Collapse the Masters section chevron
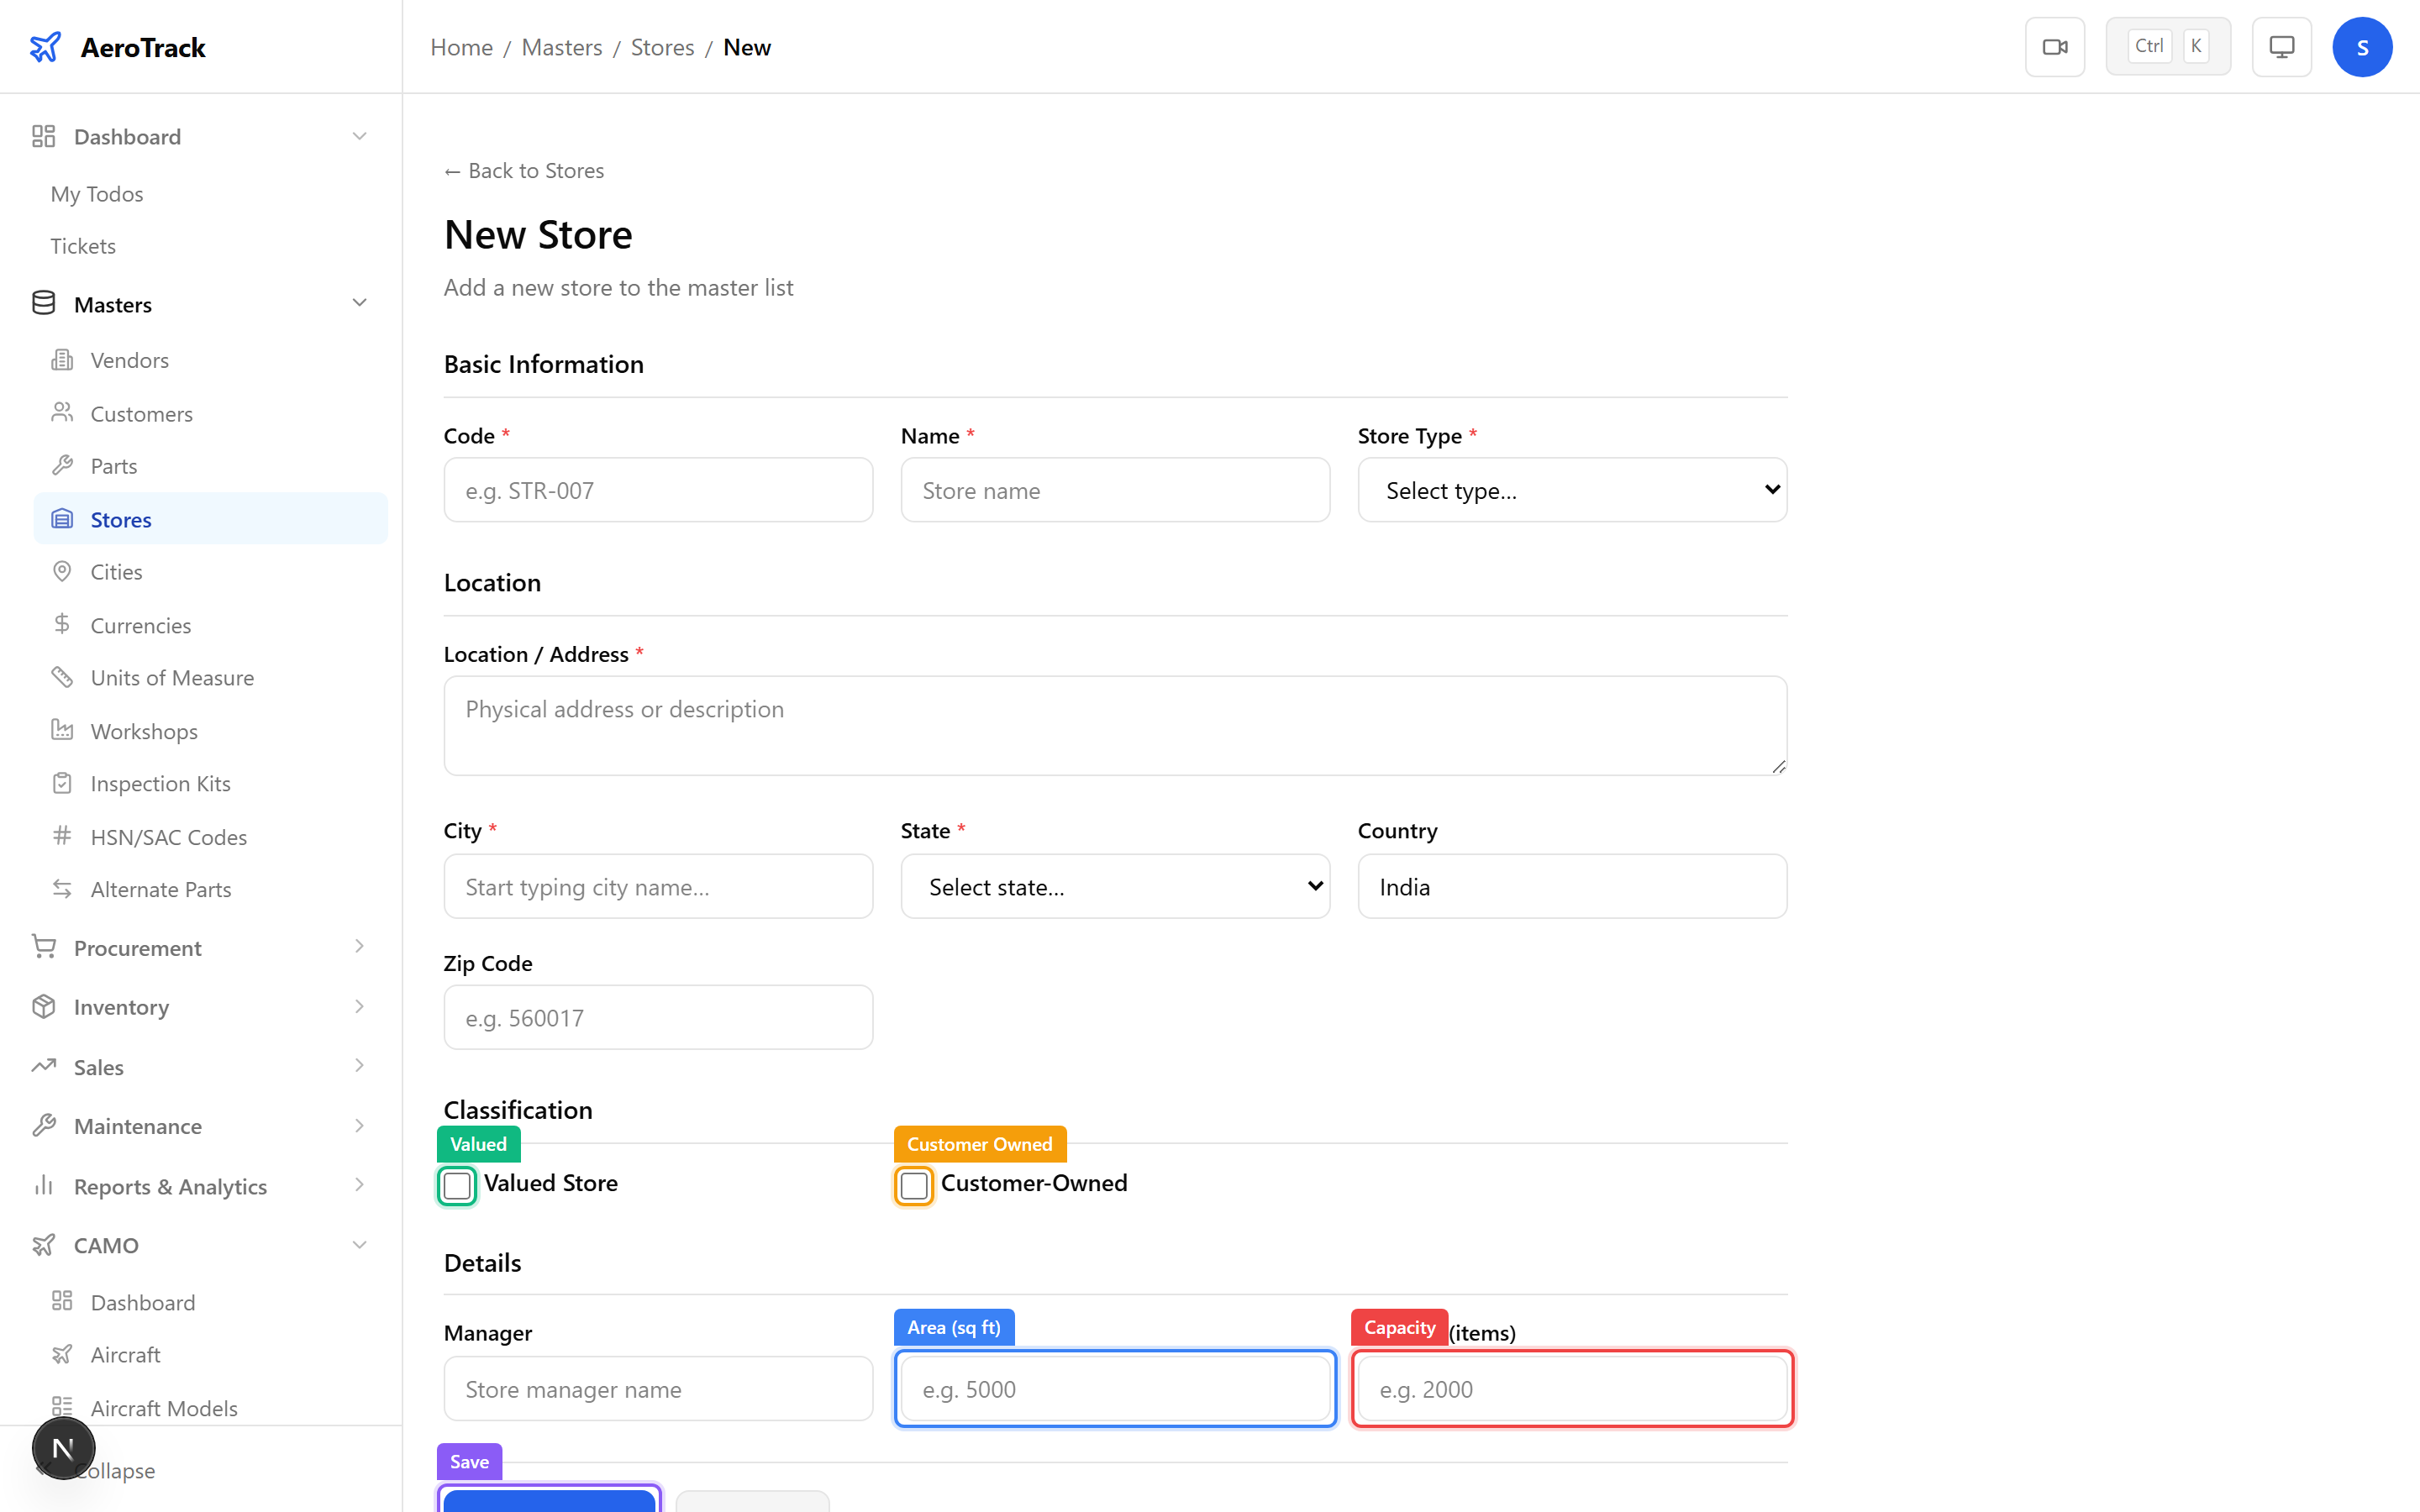2420x1512 pixels. 359,302
